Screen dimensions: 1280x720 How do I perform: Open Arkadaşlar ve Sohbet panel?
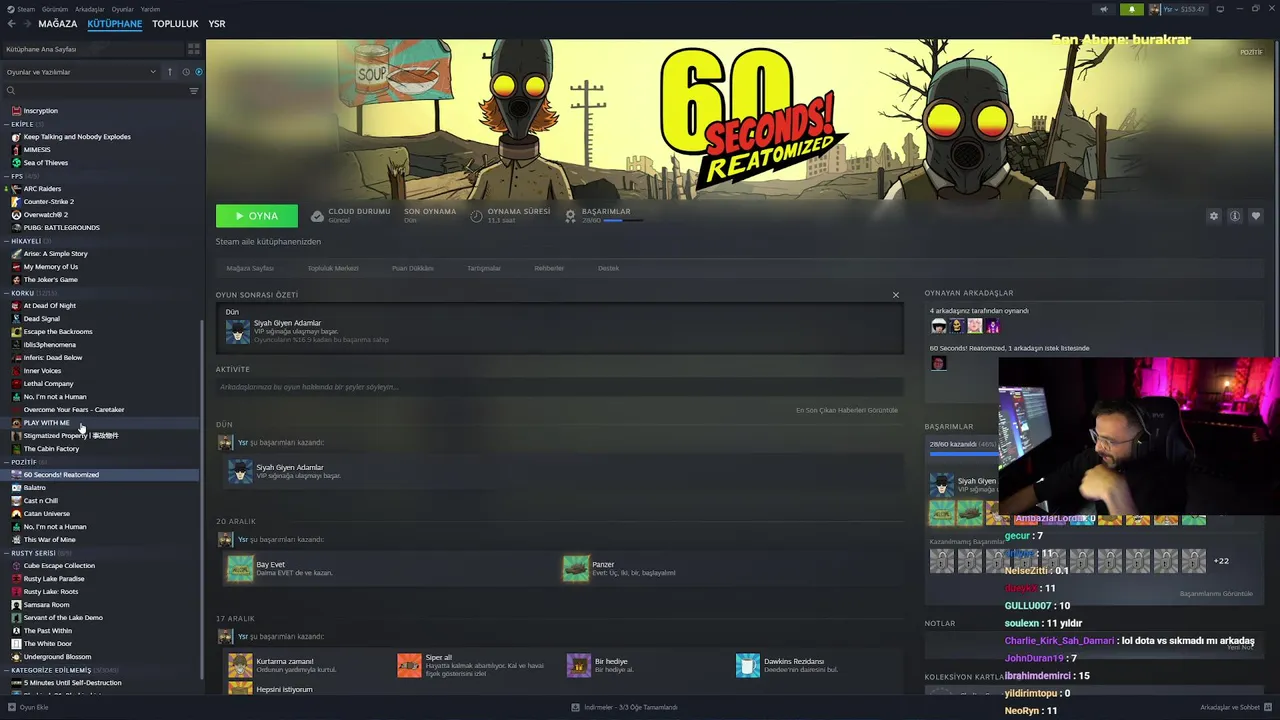[1236, 707]
